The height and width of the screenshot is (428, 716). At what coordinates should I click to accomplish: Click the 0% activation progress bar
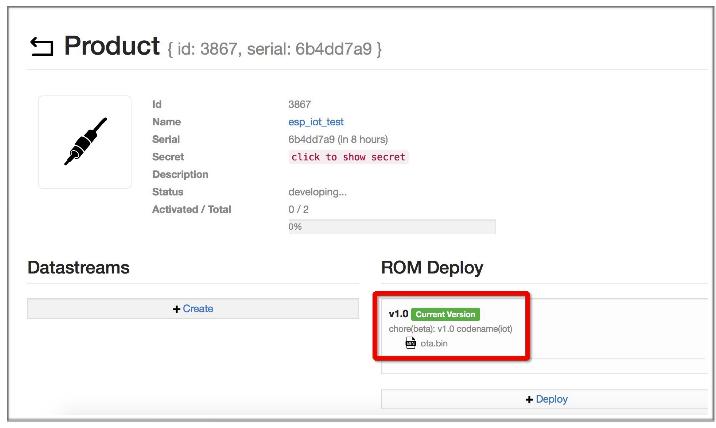tap(391, 227)
